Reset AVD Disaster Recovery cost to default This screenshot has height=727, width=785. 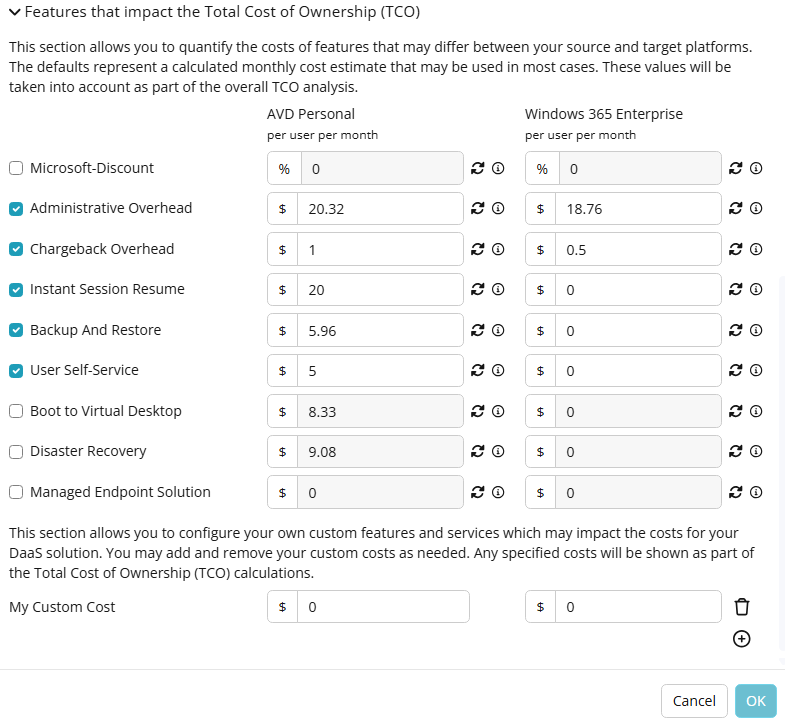[478, 452]
